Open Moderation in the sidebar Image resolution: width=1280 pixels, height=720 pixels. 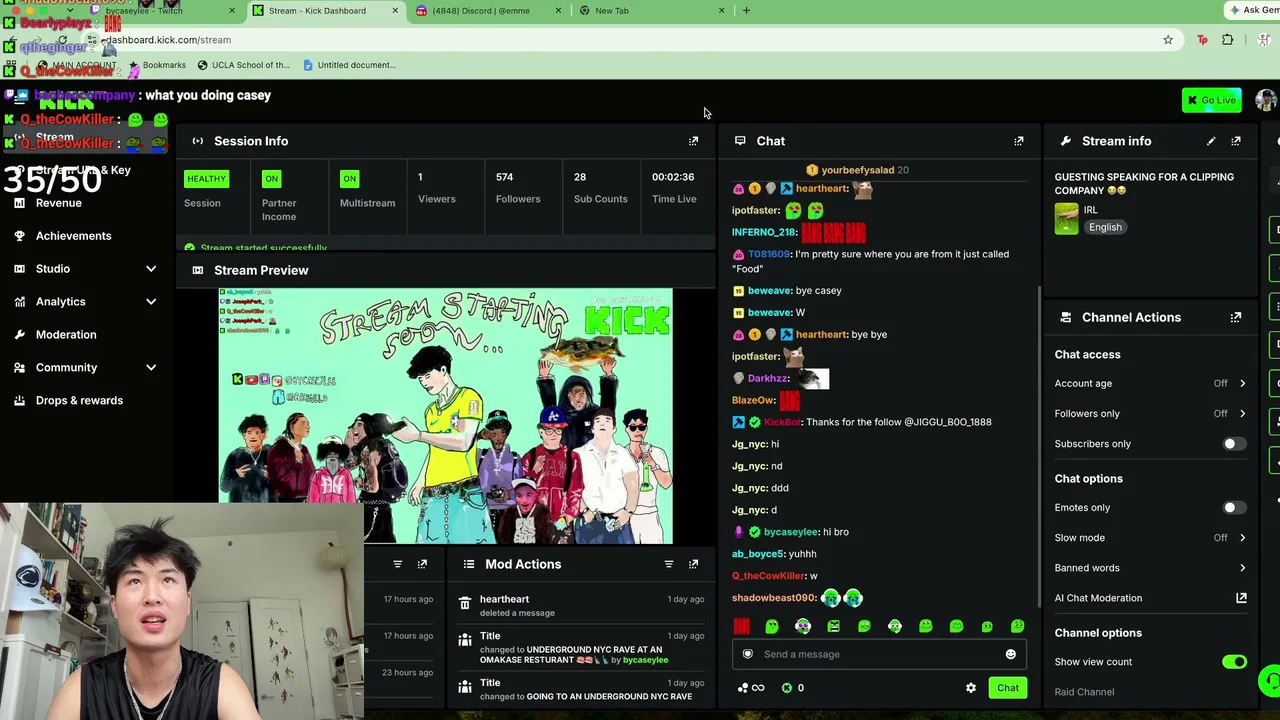point(66,335)
